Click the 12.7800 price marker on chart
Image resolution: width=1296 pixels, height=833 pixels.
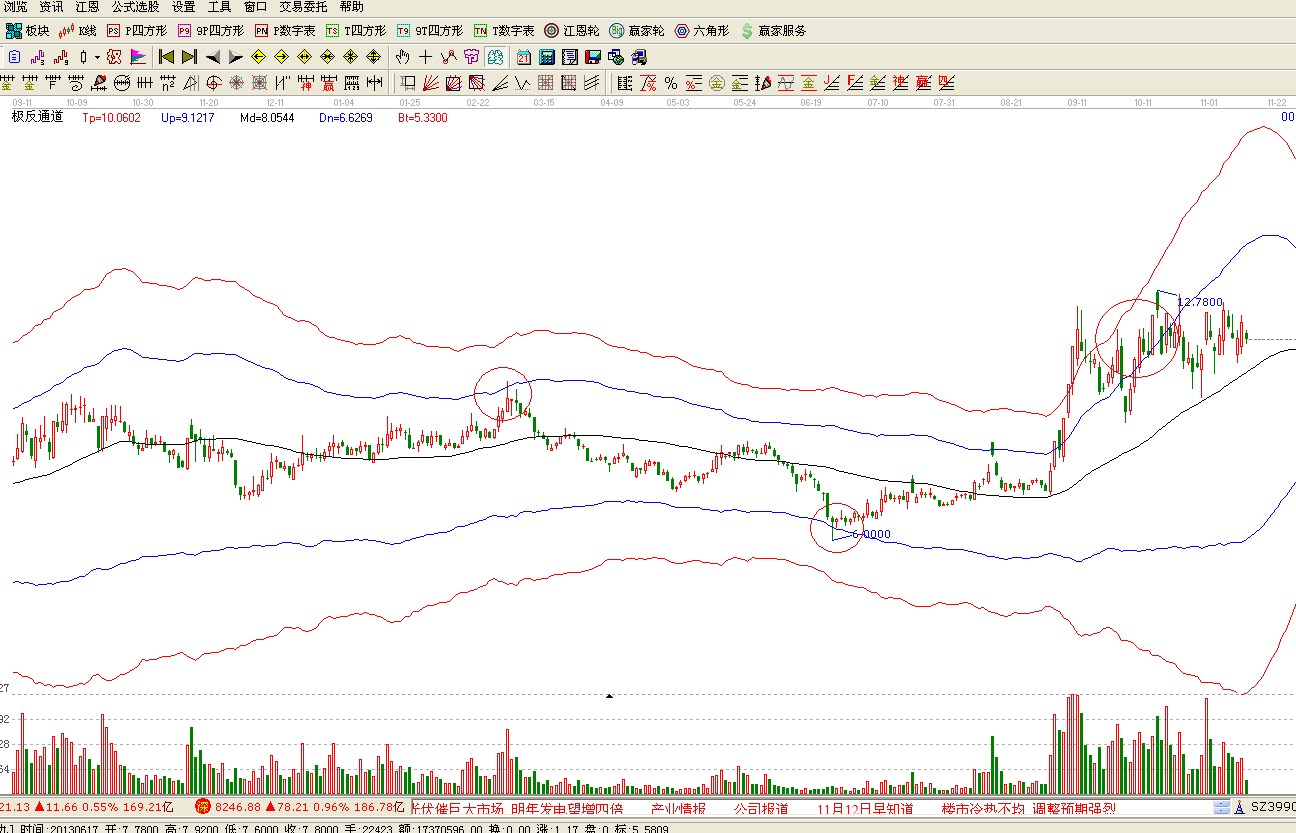click(x=1200, y=301)
